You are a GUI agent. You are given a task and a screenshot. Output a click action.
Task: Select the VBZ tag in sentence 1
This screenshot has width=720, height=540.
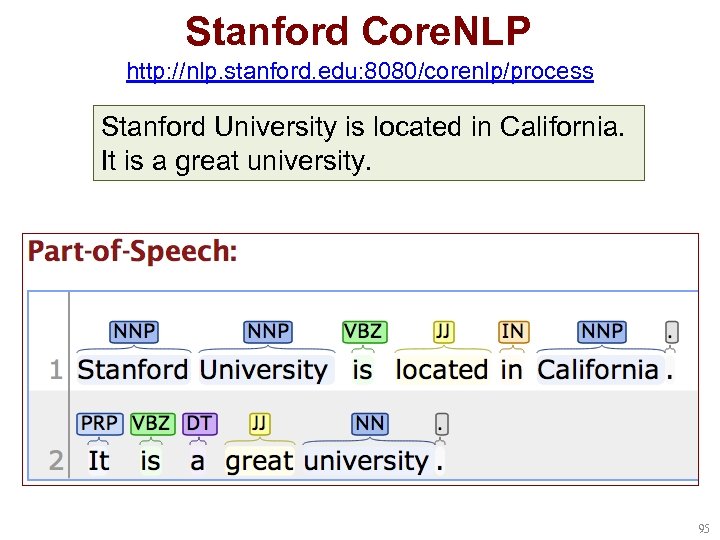pyautogui.click(x=362, y=332)
